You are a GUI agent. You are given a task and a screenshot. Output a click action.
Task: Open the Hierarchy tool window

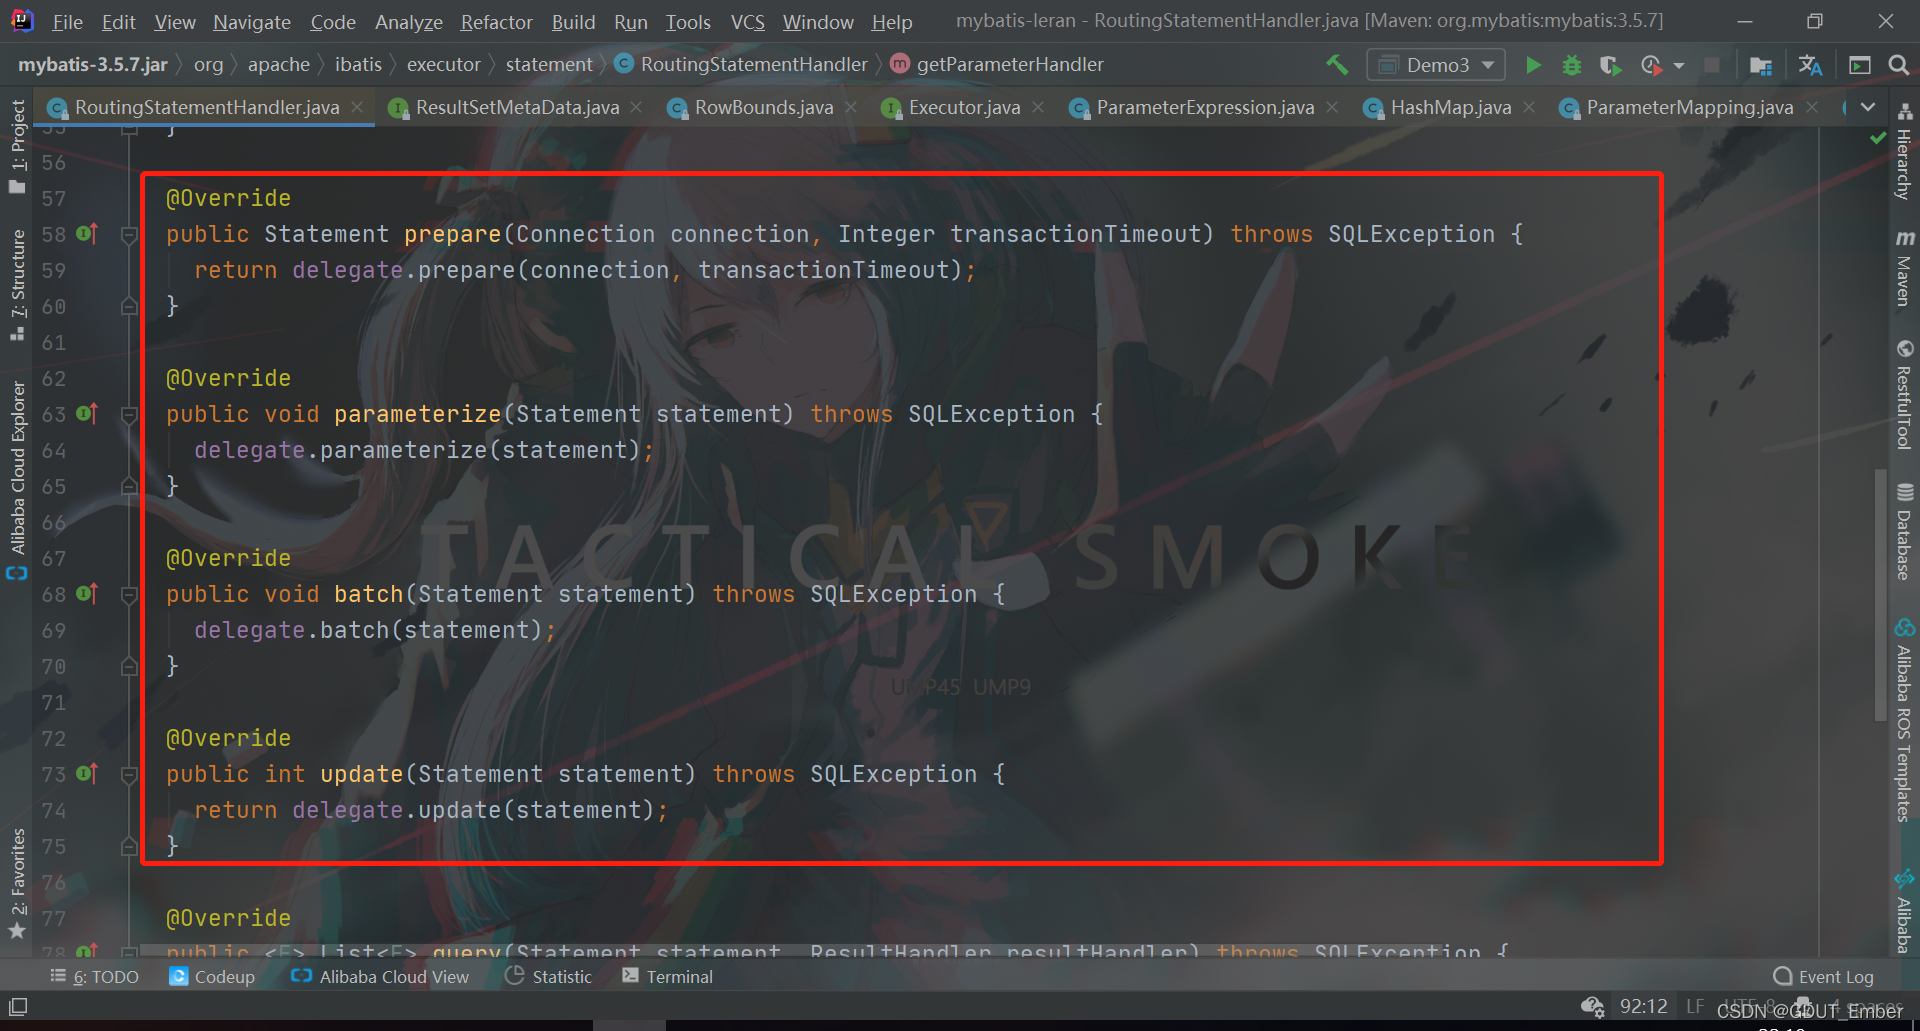coord(1905,152)
